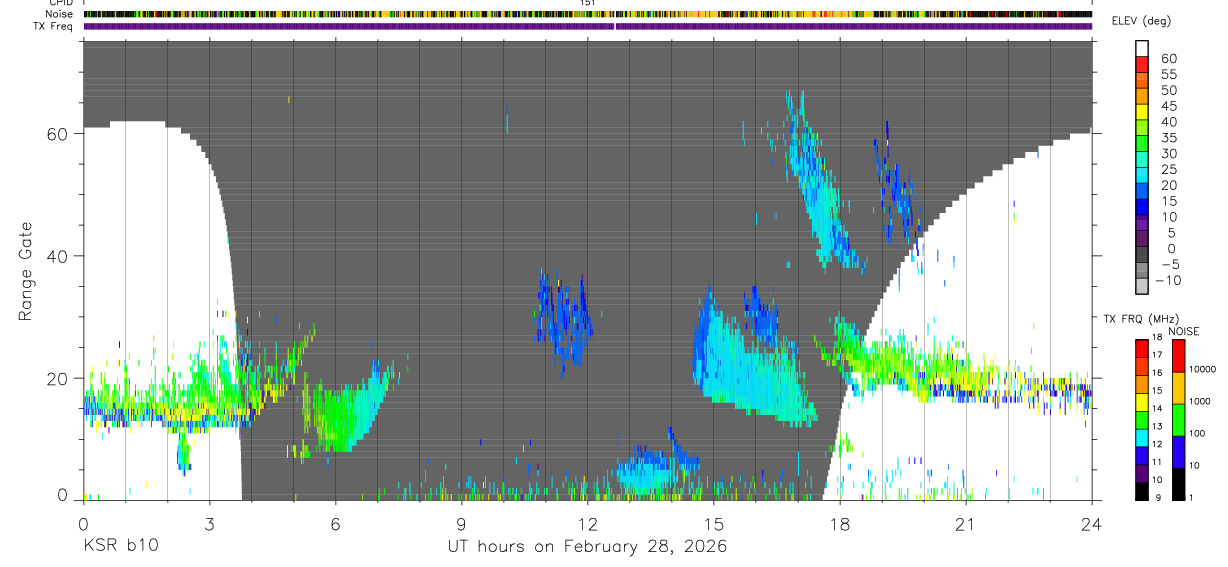Image resolution: width=1228 pixels, height=567 pixels.
Task: Click UT hour axis tick "21"
Action: point(965,523)
